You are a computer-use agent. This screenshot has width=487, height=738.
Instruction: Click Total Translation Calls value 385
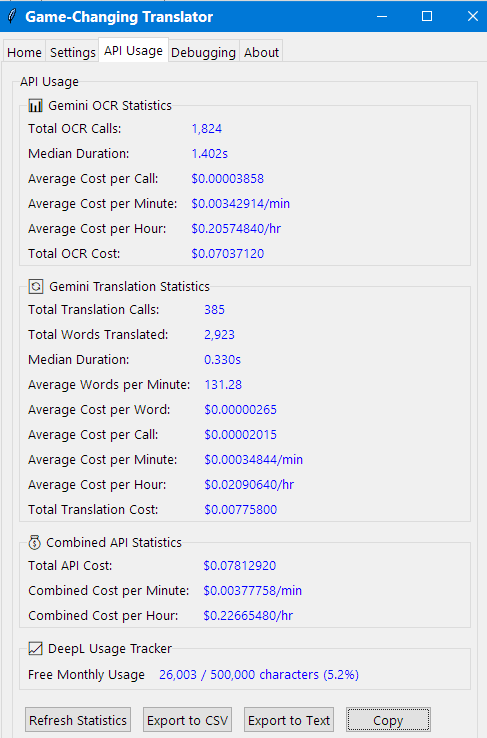point(214,309)
